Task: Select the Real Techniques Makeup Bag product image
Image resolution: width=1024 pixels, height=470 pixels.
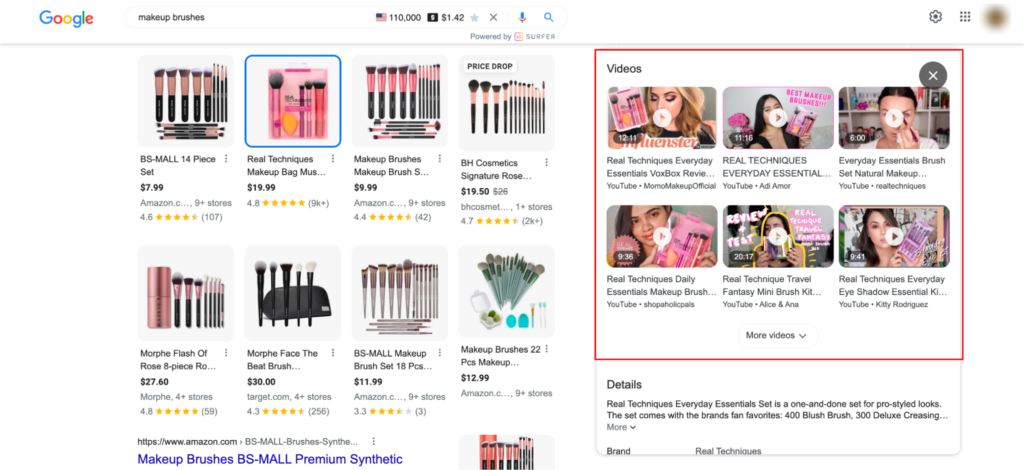Action: (x=293, y=101)
